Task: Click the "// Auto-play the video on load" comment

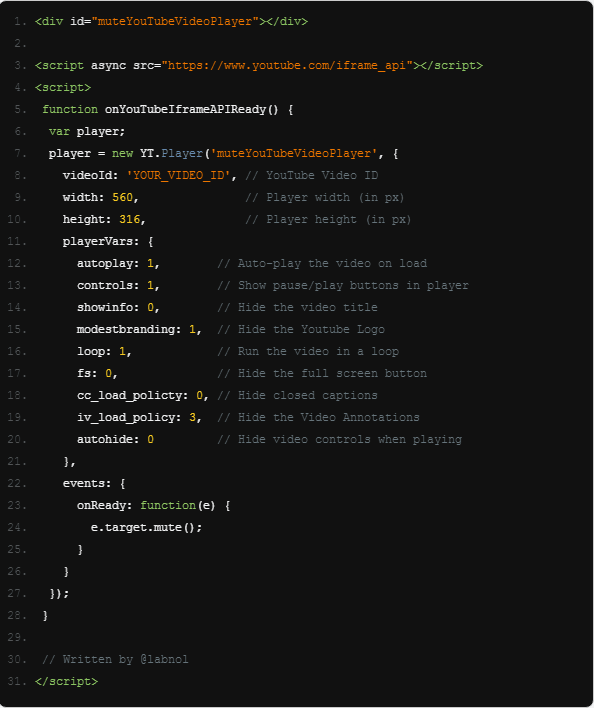Action: click(x=322, y=263)
